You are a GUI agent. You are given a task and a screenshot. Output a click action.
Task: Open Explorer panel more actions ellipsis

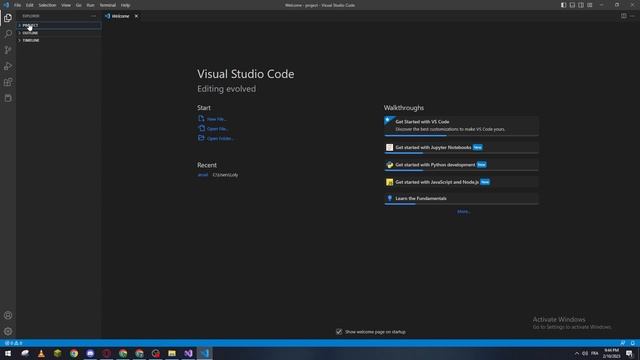93,16
